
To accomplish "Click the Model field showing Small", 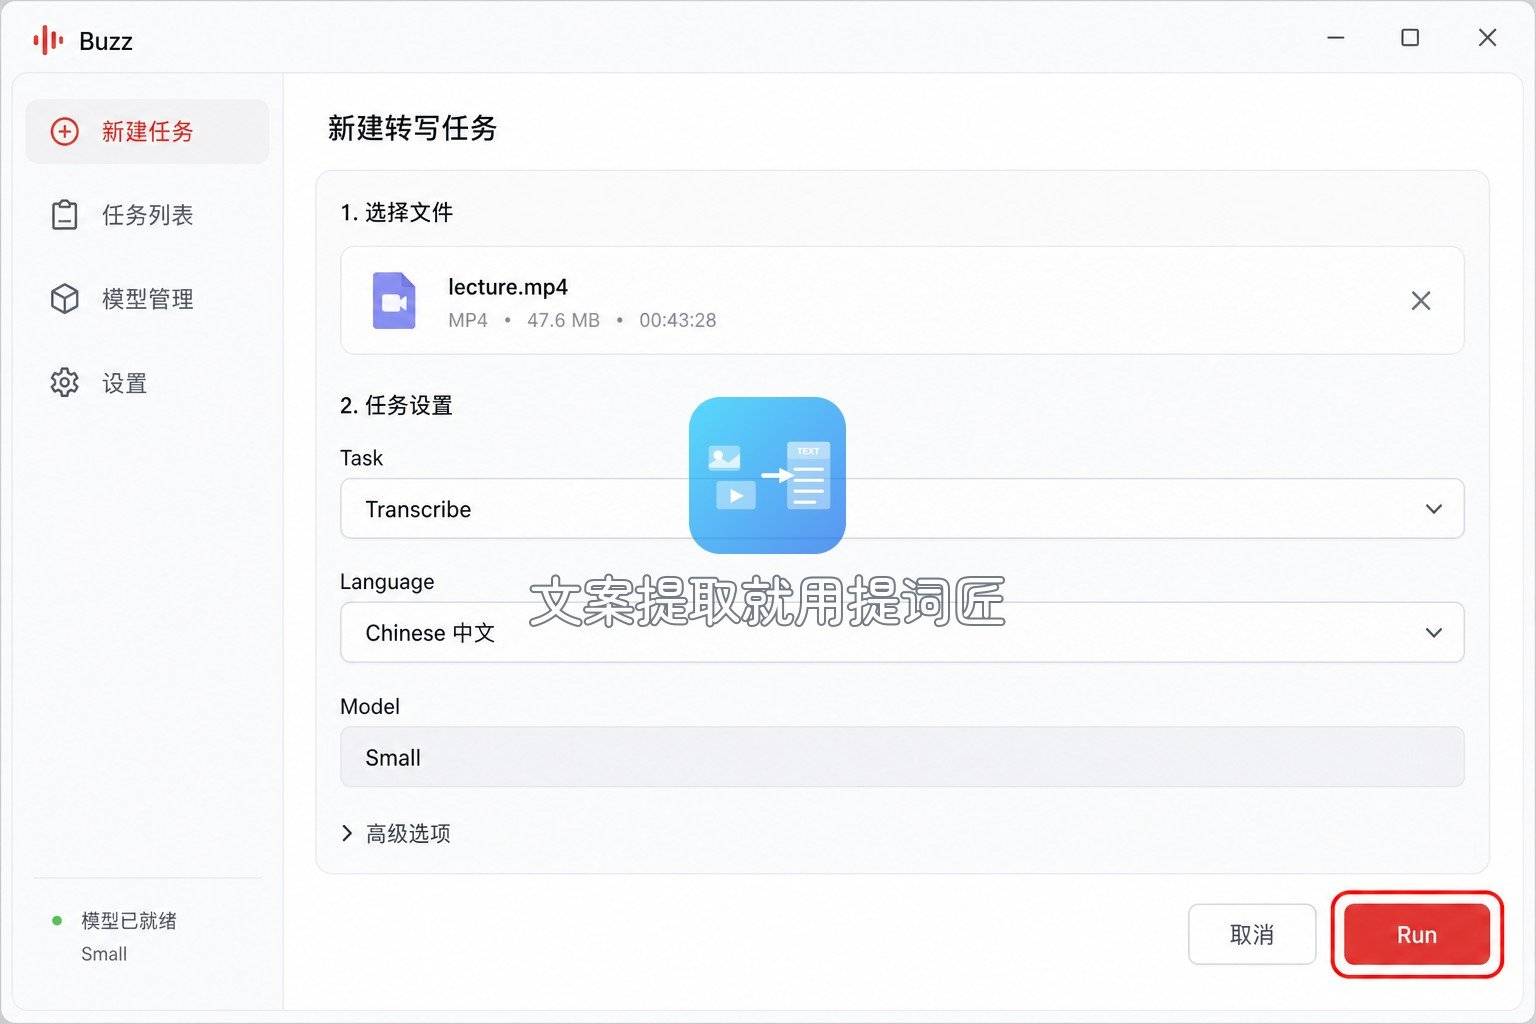I will click(902, 757).
